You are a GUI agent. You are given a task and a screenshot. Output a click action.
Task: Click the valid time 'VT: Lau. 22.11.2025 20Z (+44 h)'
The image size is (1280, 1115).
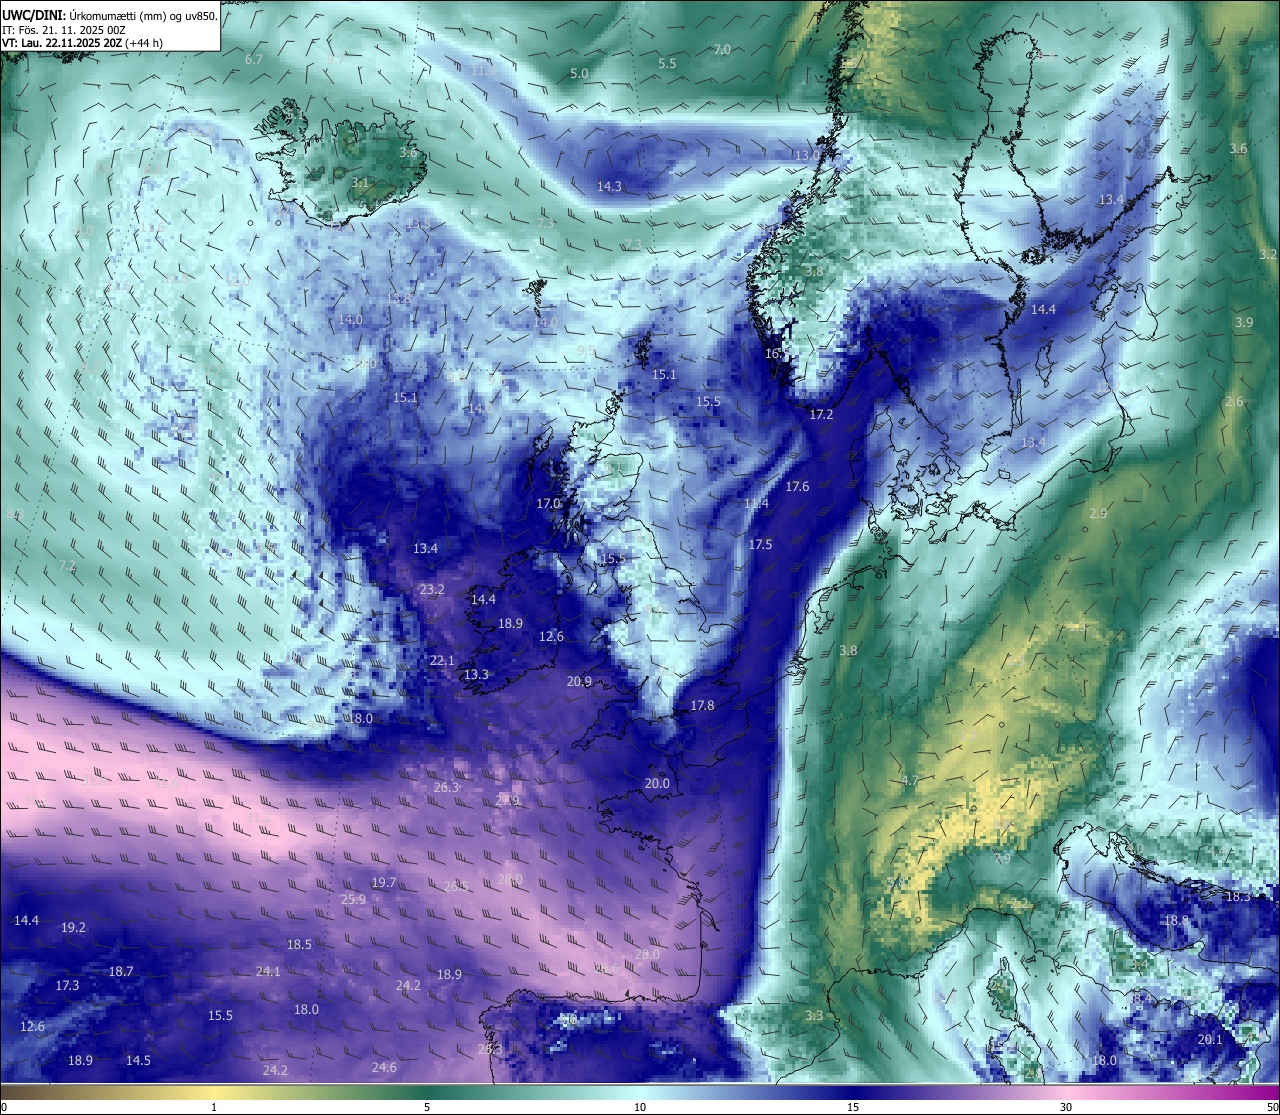click(x=83, y=42)
